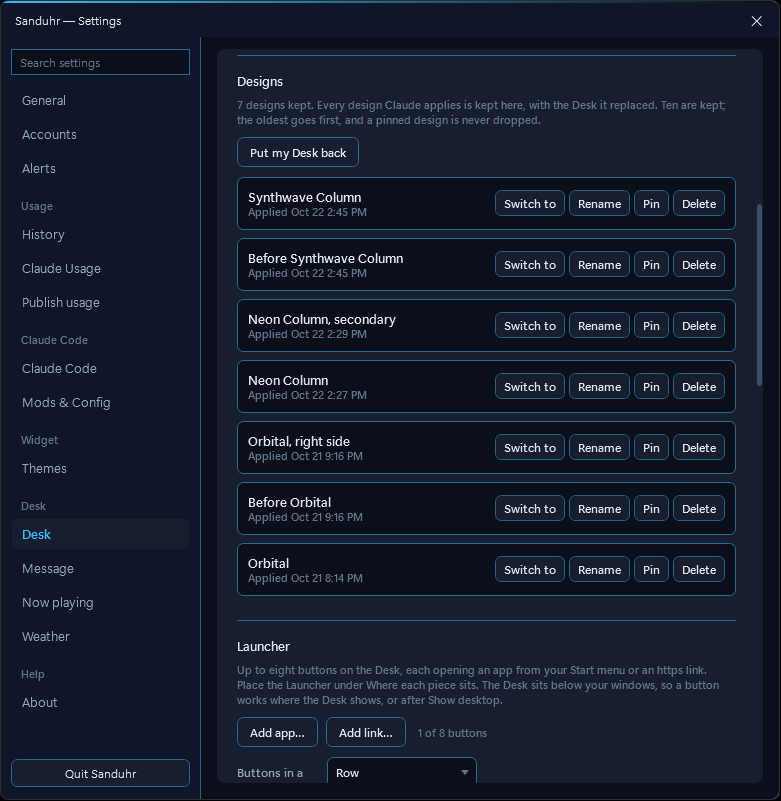Viewport: 781px width, 801px height.
Task: Click Put my Desk back
Action: (298, 152)
